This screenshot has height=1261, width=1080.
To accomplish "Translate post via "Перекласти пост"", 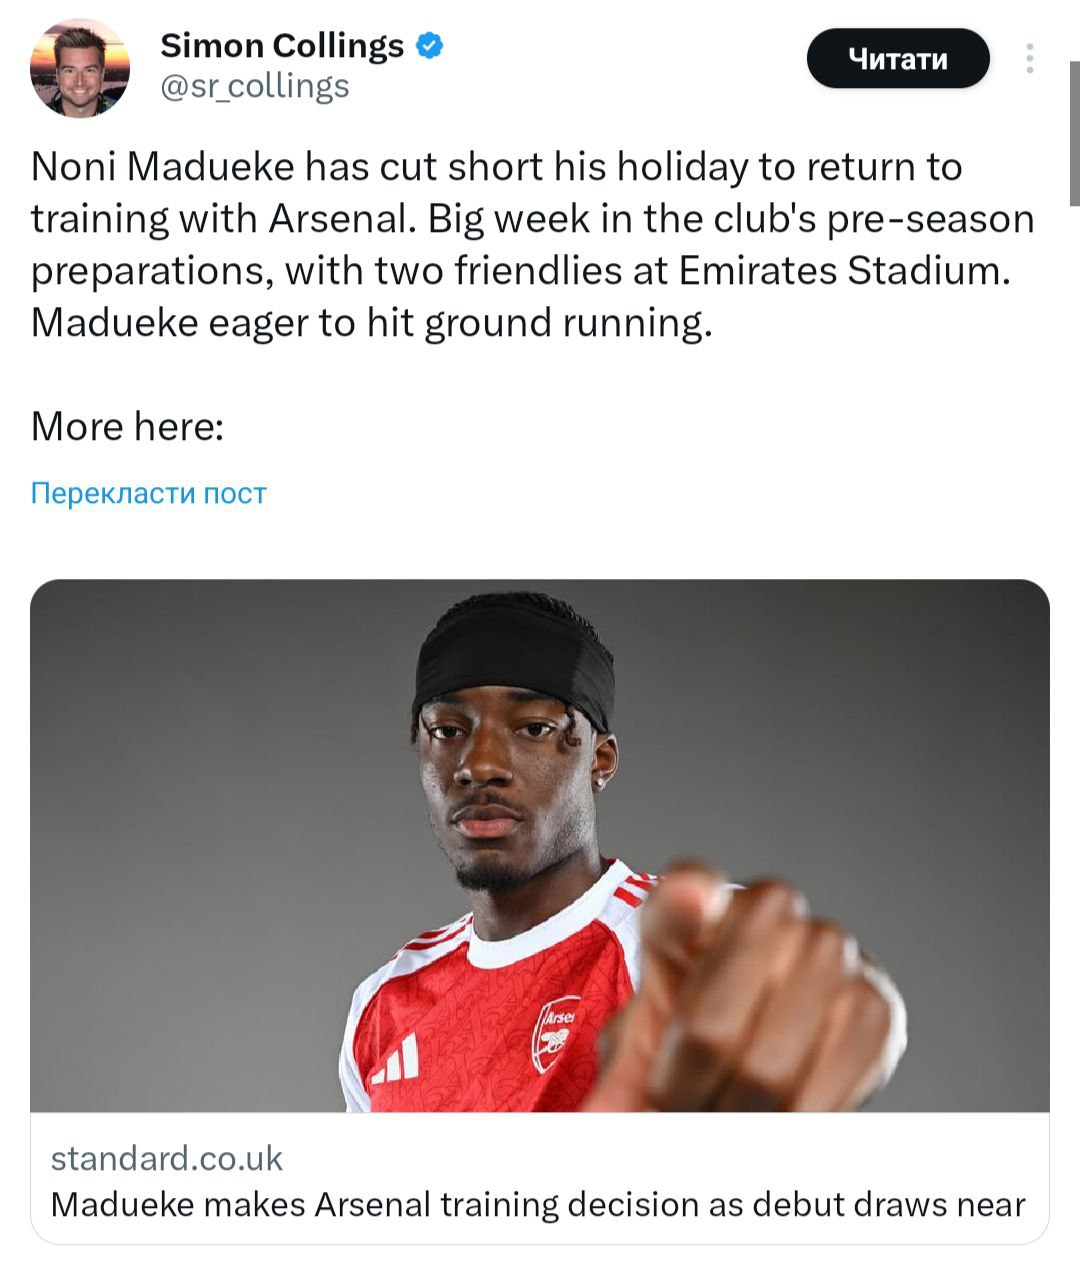I will click(x=149, y=493).
